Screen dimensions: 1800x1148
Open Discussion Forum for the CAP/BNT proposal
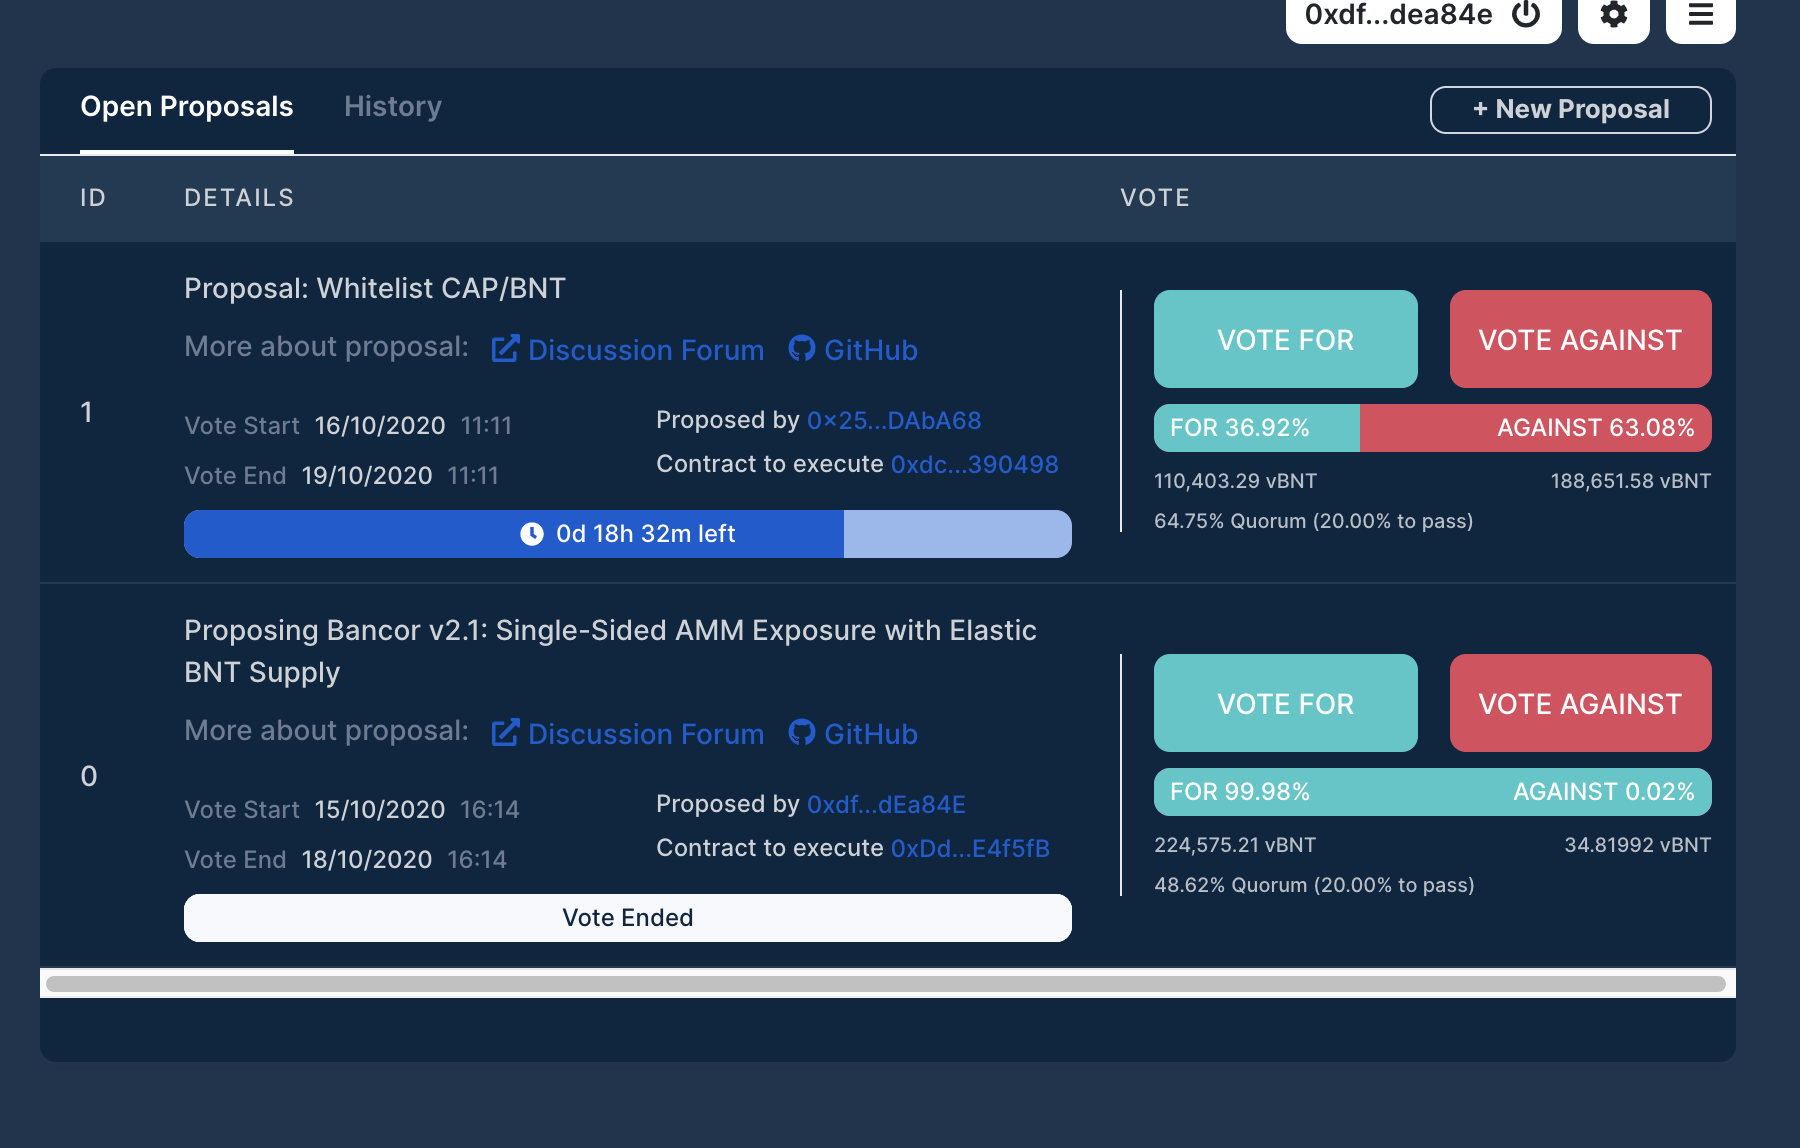(645, 349)
